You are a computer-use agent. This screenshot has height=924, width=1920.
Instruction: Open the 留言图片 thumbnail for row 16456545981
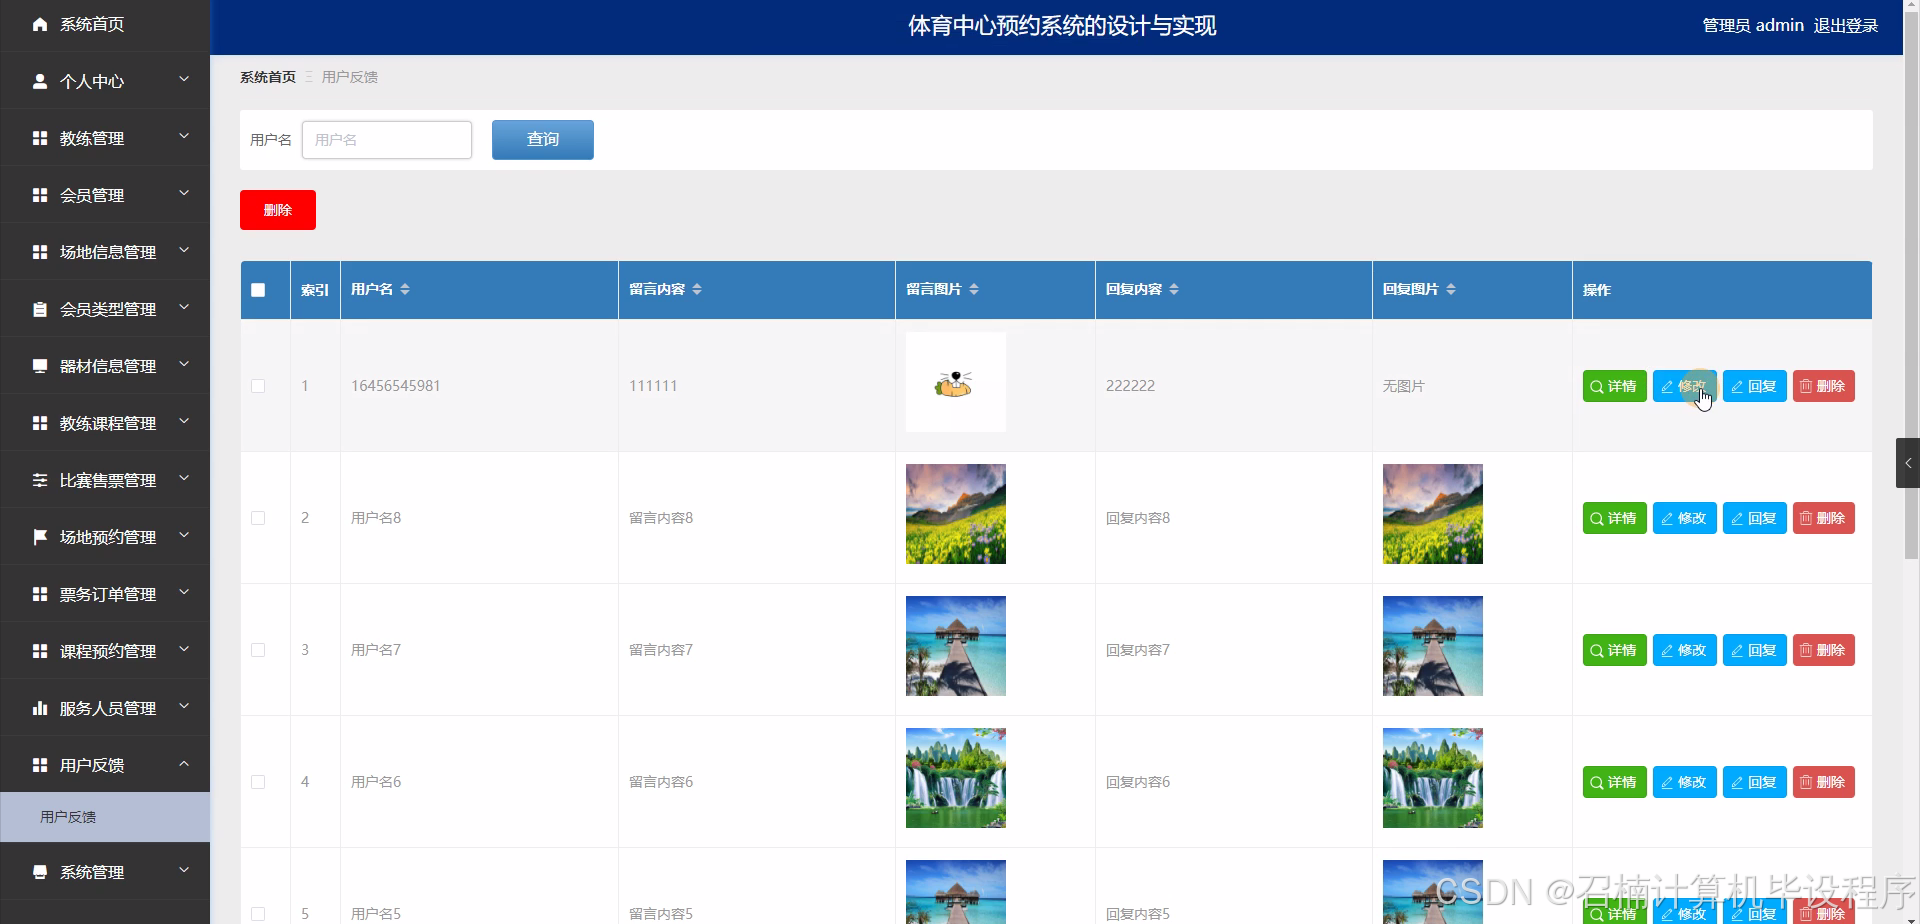956,382
